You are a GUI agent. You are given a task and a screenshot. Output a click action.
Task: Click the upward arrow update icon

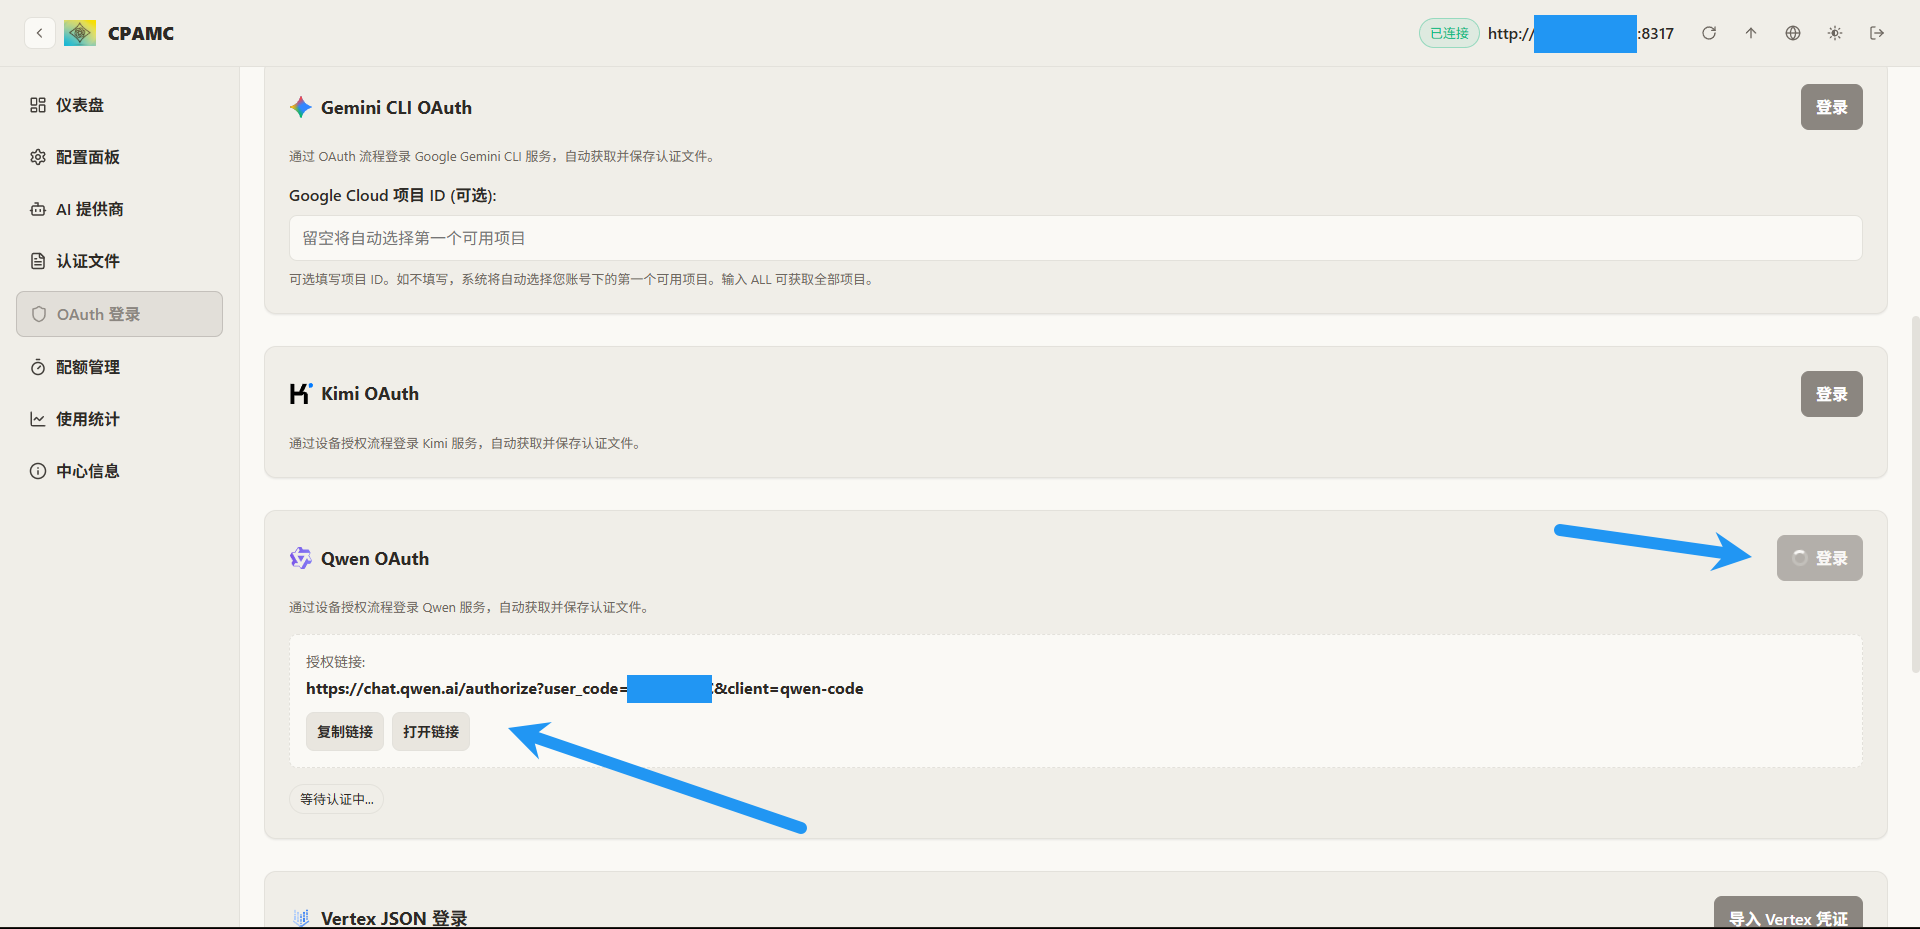pos(1751,33)
